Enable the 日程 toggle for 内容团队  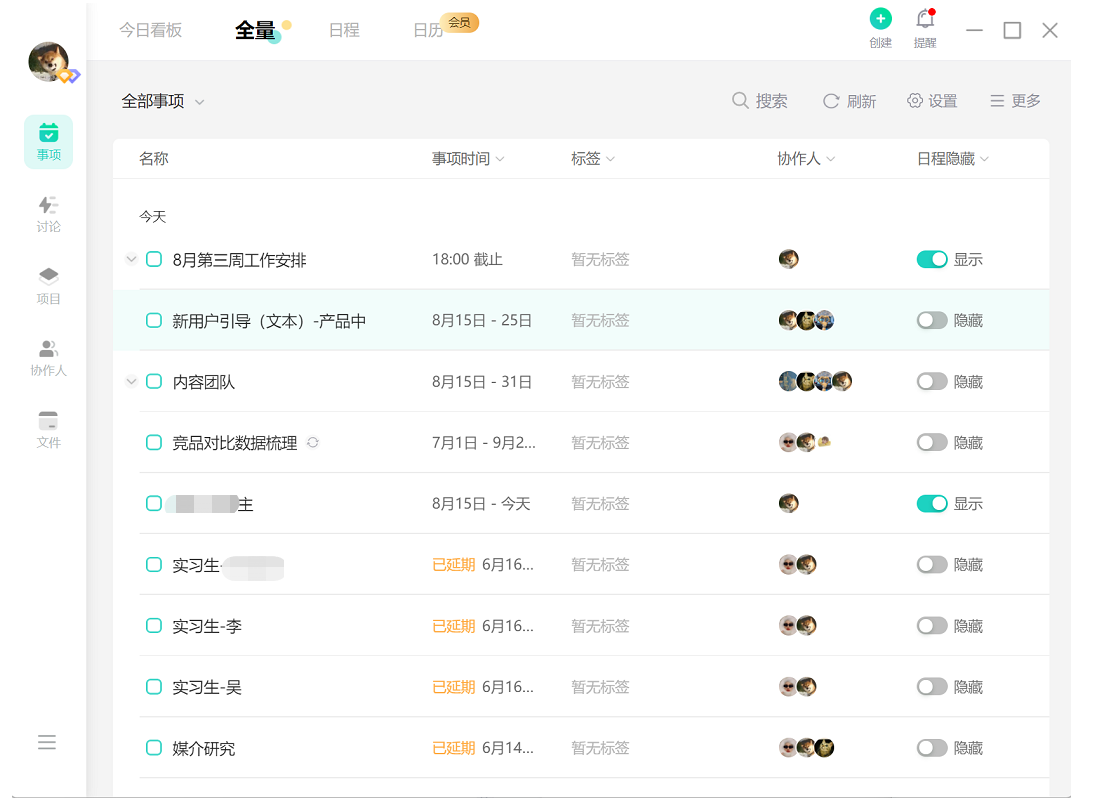click(932, 382)
